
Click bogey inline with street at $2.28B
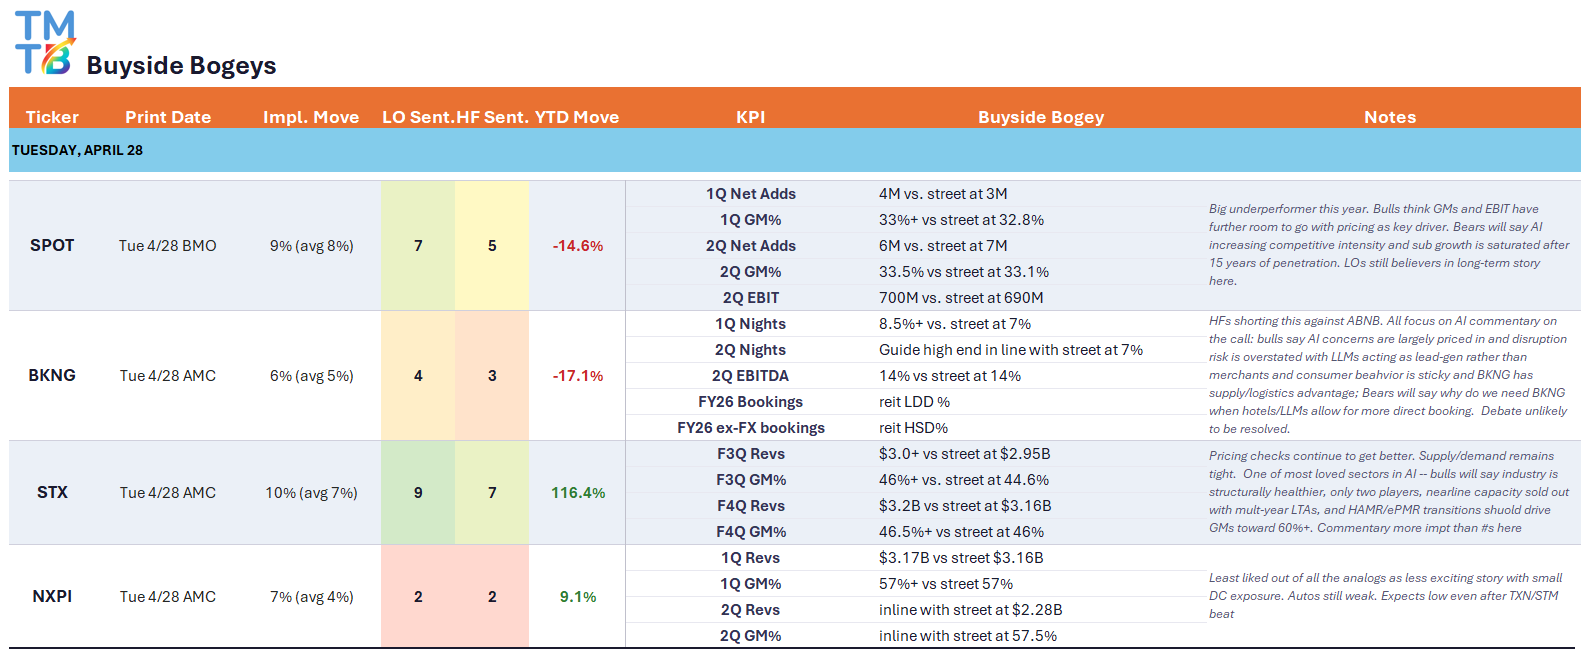[971, 609]
